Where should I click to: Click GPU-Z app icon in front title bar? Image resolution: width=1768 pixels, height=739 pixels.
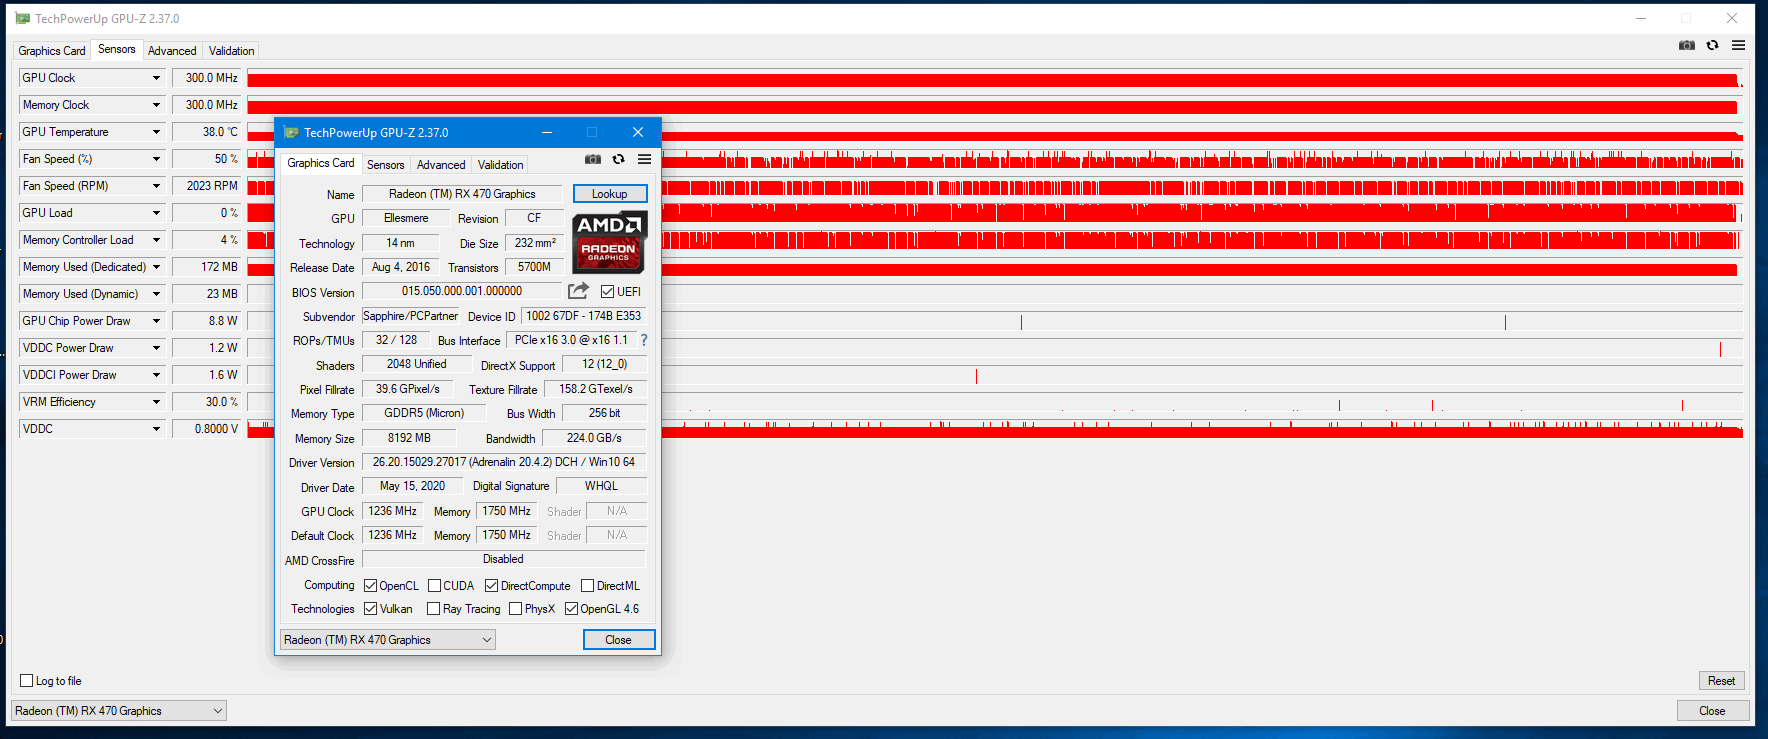coord(291,132)
